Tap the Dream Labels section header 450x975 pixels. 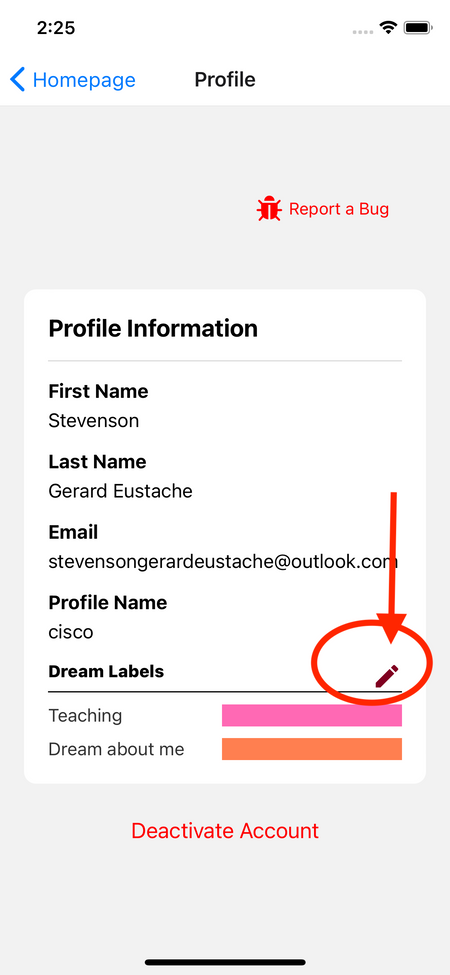tap(106, 672)
